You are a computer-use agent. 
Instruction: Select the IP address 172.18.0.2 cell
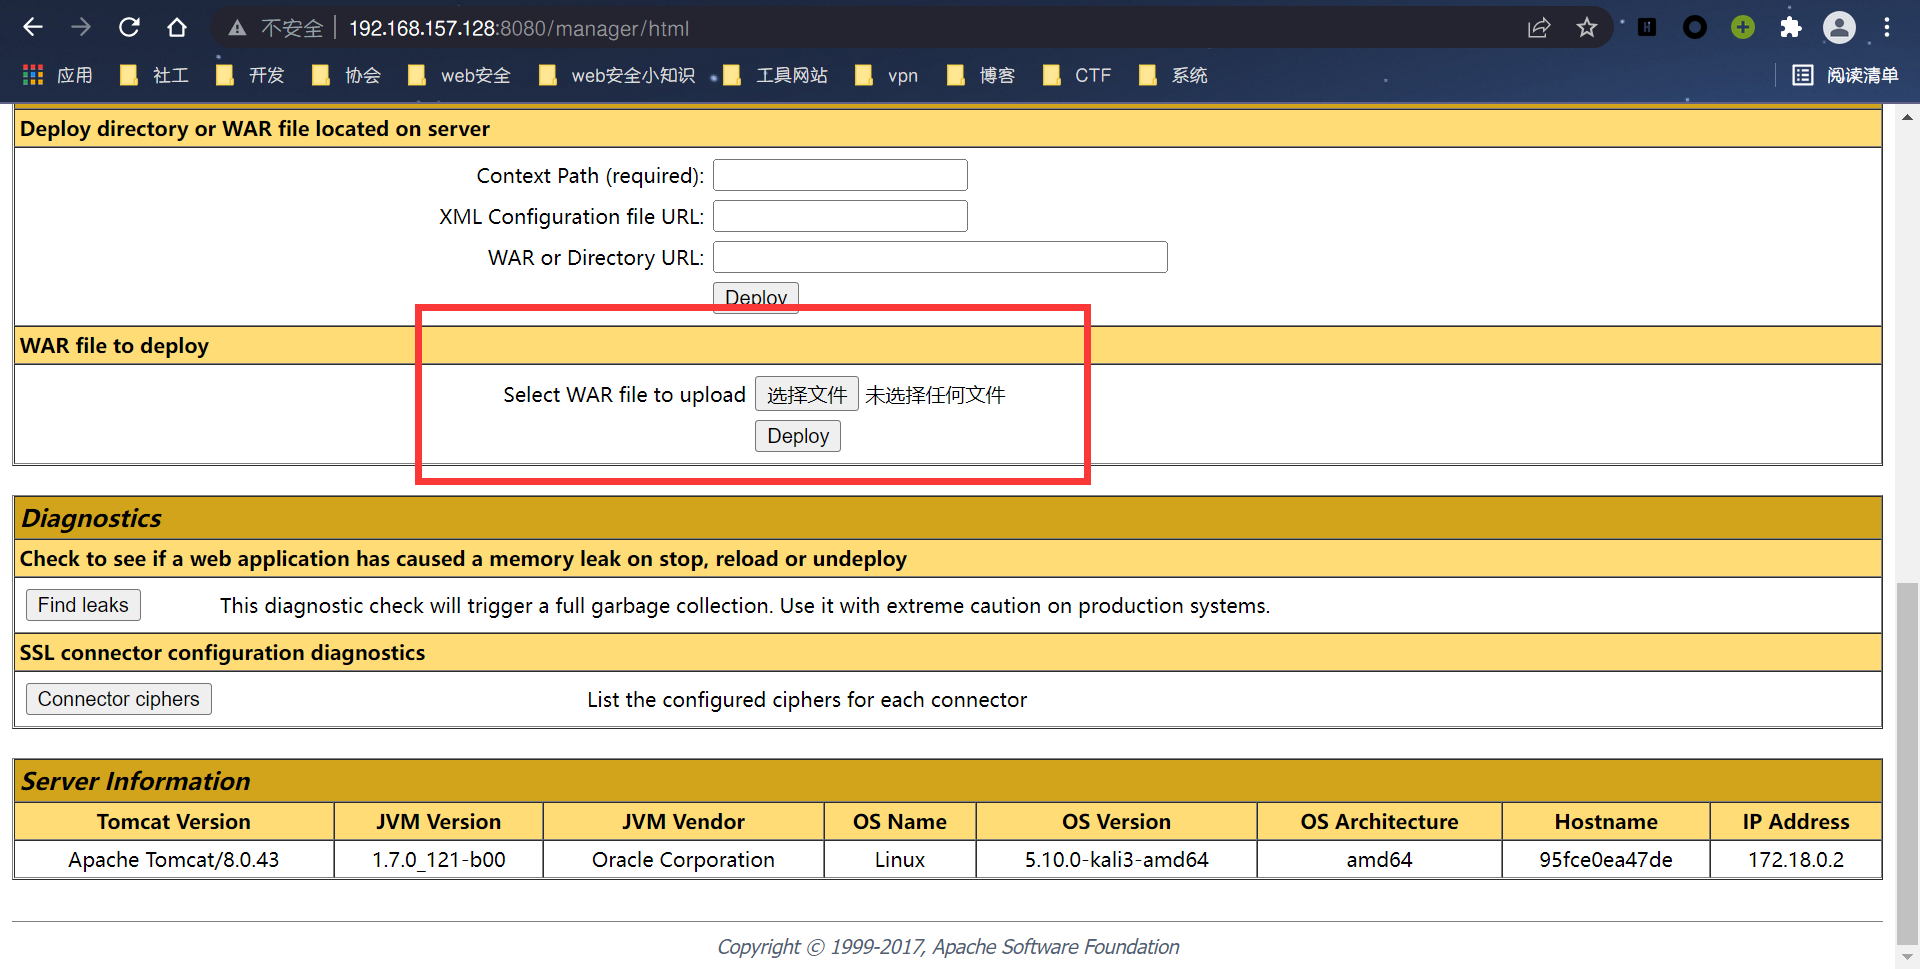point(1796,860)
